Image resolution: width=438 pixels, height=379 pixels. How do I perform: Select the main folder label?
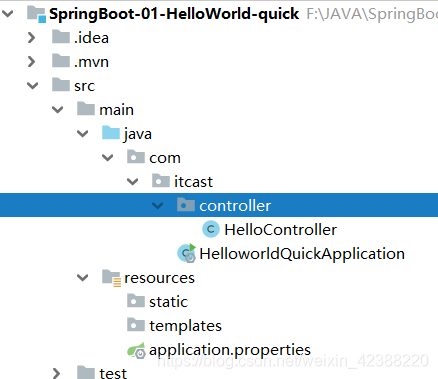tap(116, 110)
